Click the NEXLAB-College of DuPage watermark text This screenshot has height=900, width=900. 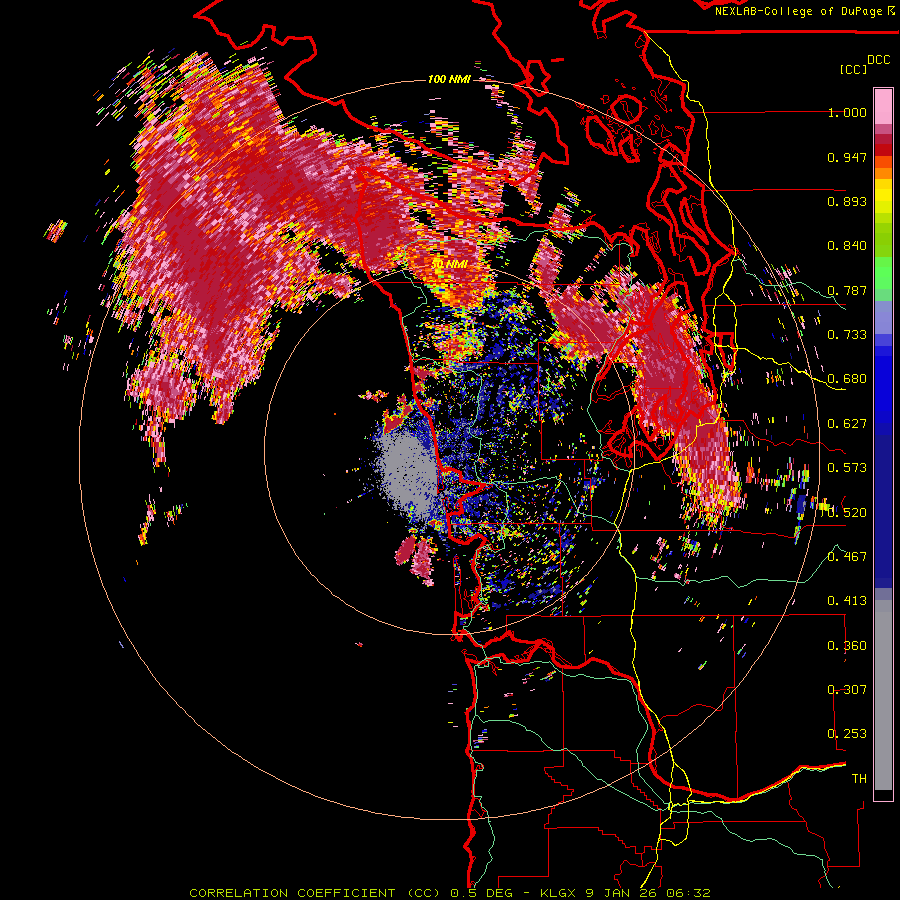click(x=798, y=11)
